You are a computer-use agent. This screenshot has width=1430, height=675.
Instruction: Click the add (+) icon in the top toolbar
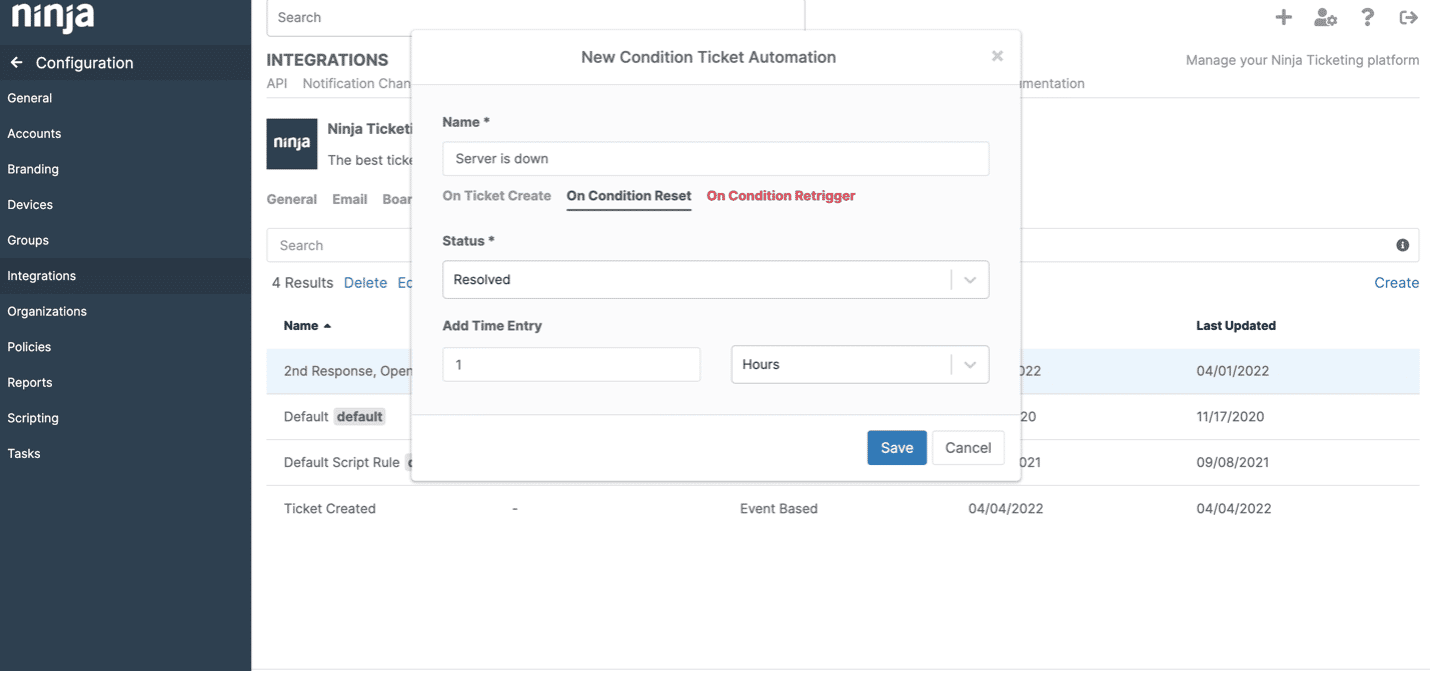(1284, 17)
